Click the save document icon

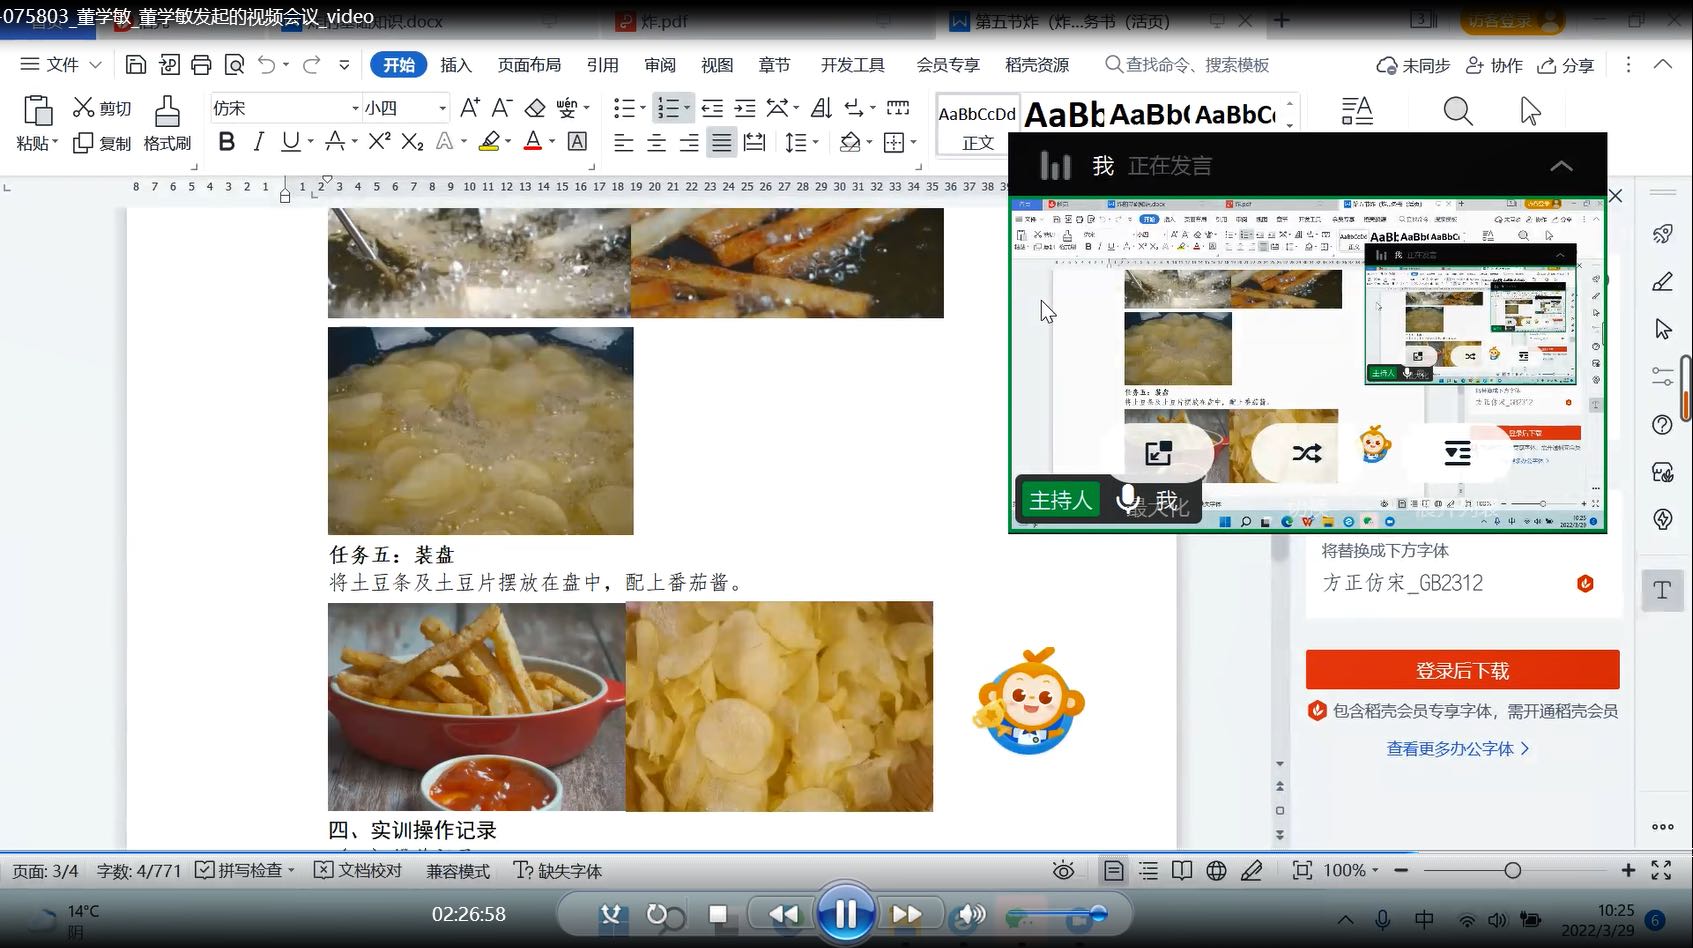[x=136, y=65]
